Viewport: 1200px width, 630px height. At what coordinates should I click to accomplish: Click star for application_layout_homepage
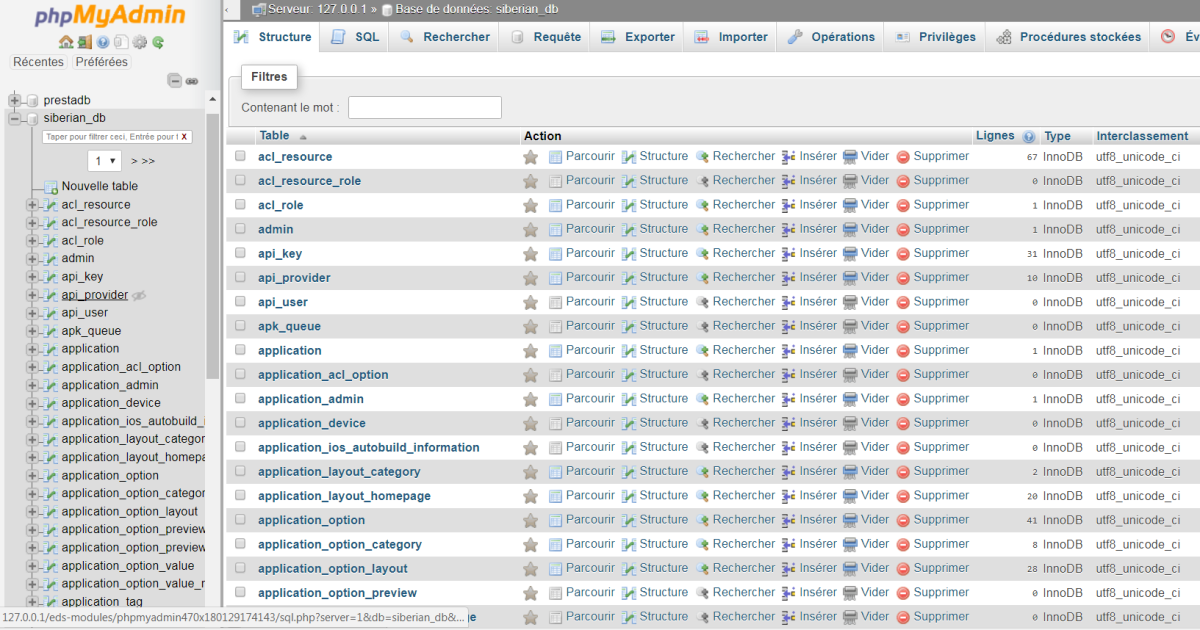[530, 496]
